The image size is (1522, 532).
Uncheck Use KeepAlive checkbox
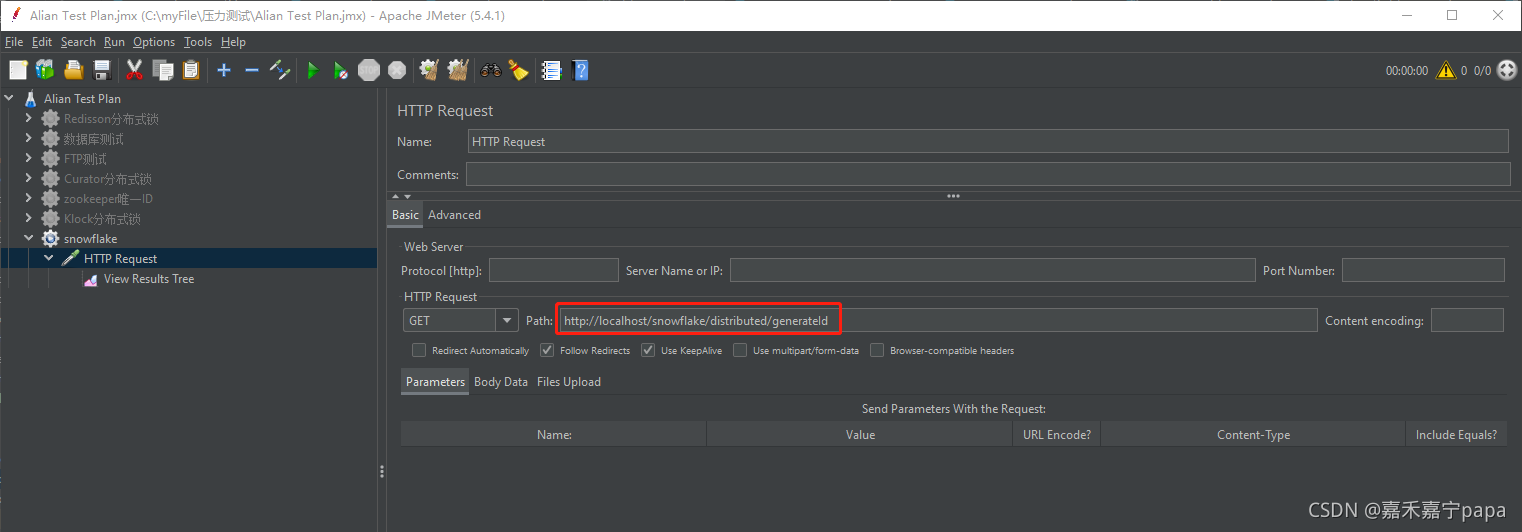pos(648,350)
